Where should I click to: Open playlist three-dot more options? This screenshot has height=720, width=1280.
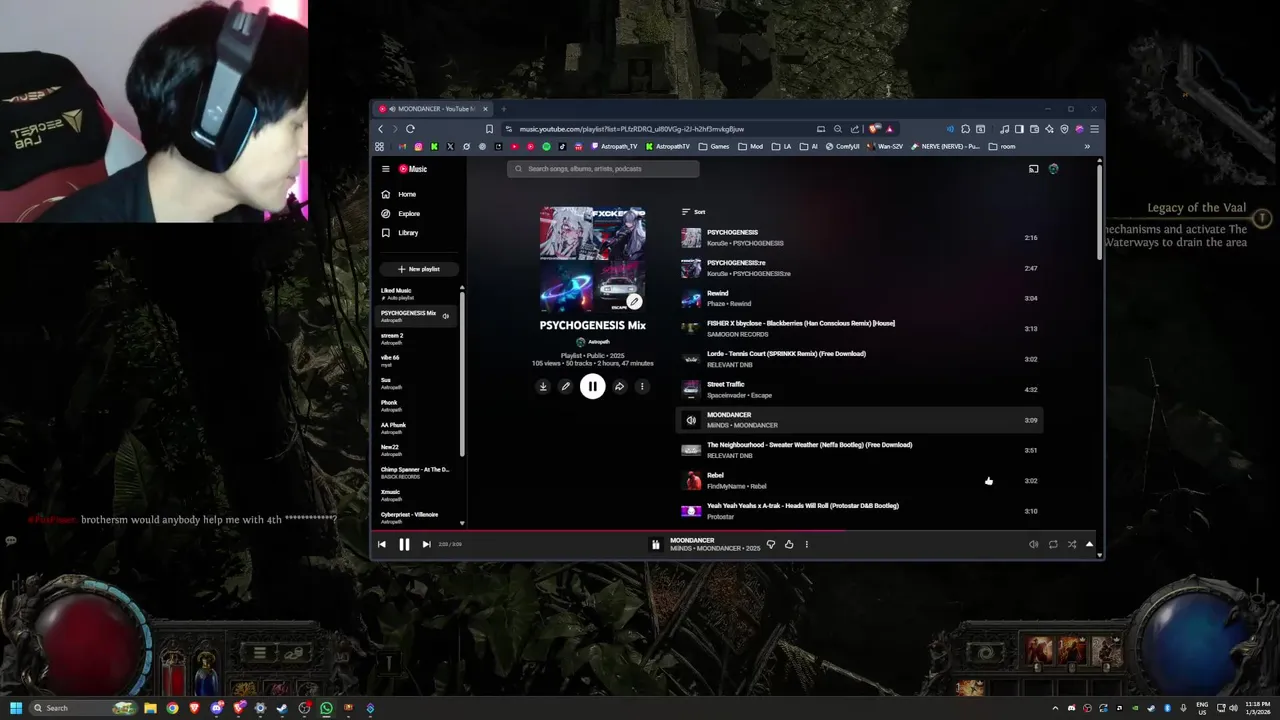[x=642, y=386]
